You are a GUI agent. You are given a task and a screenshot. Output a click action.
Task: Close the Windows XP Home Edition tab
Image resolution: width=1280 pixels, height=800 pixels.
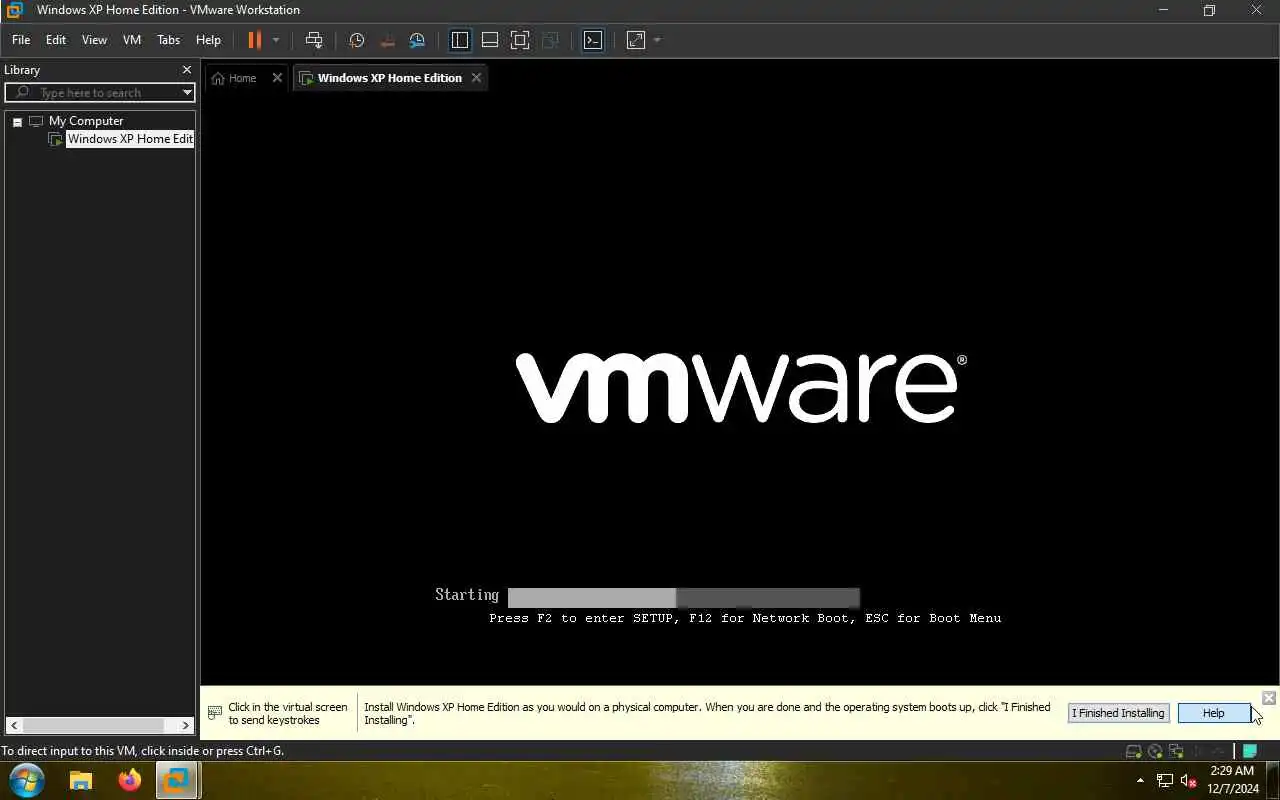476,78
